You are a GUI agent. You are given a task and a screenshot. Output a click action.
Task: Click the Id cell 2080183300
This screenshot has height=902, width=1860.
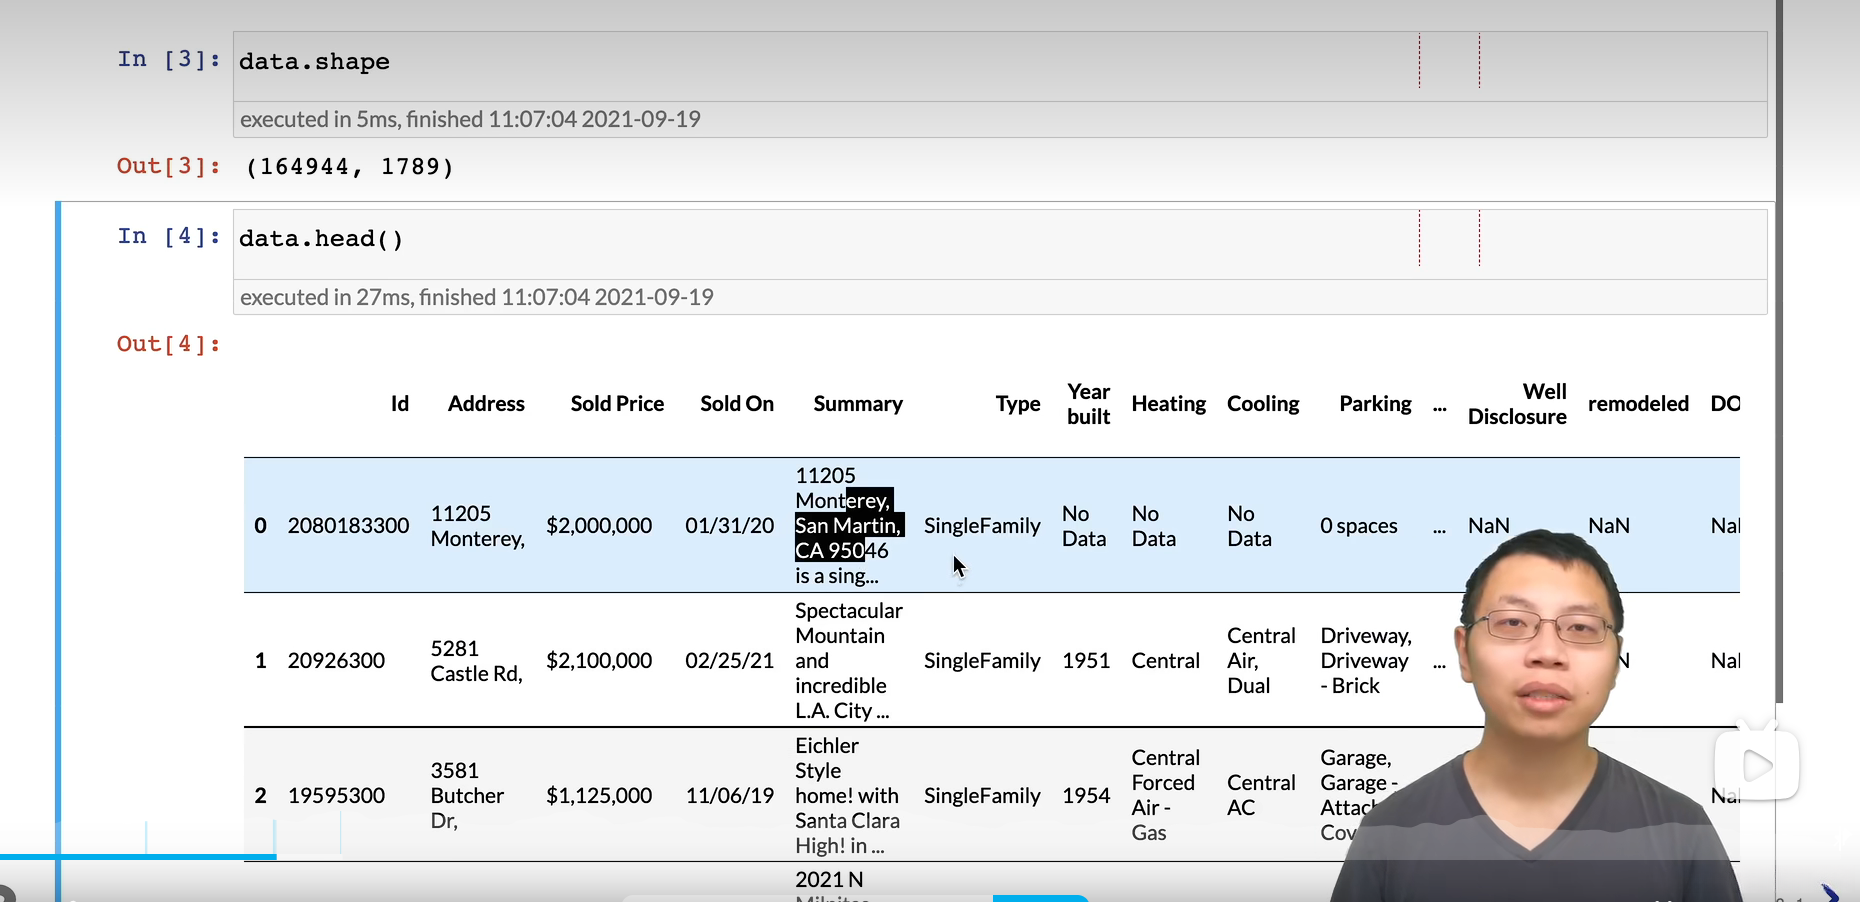click(348, 526)
